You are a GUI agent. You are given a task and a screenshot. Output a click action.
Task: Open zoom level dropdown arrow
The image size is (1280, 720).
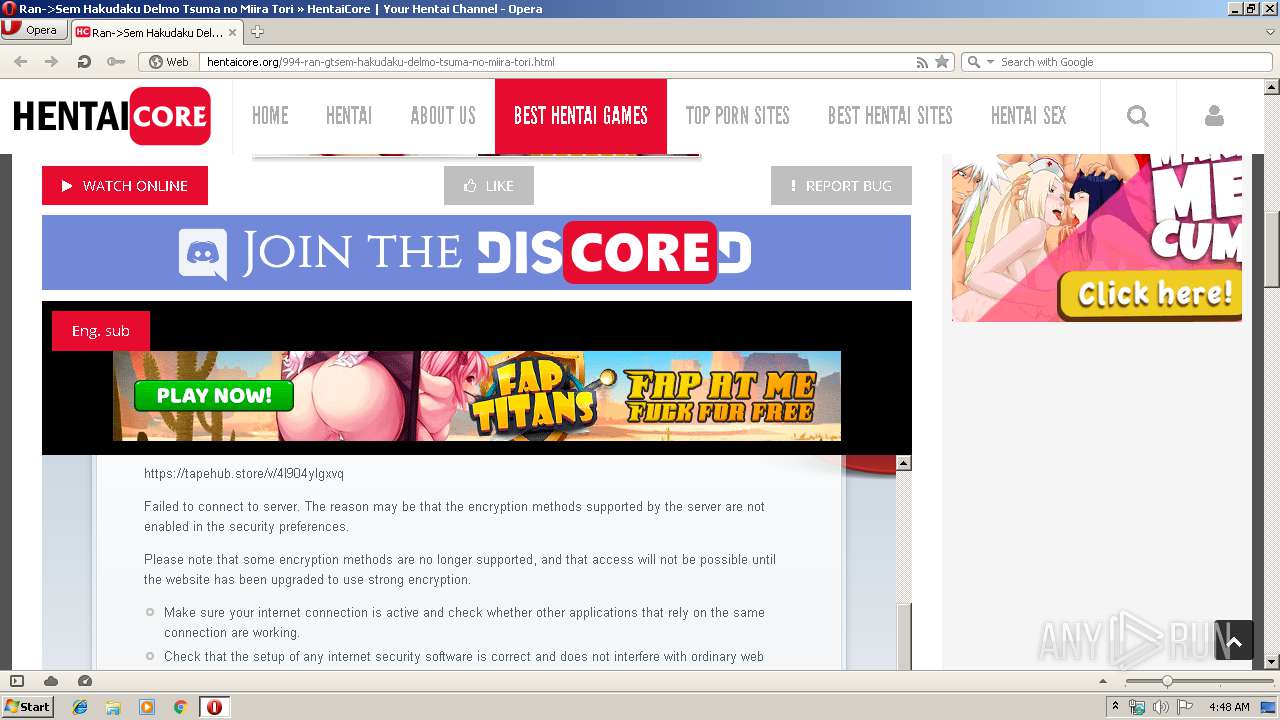coord(1104,681)
